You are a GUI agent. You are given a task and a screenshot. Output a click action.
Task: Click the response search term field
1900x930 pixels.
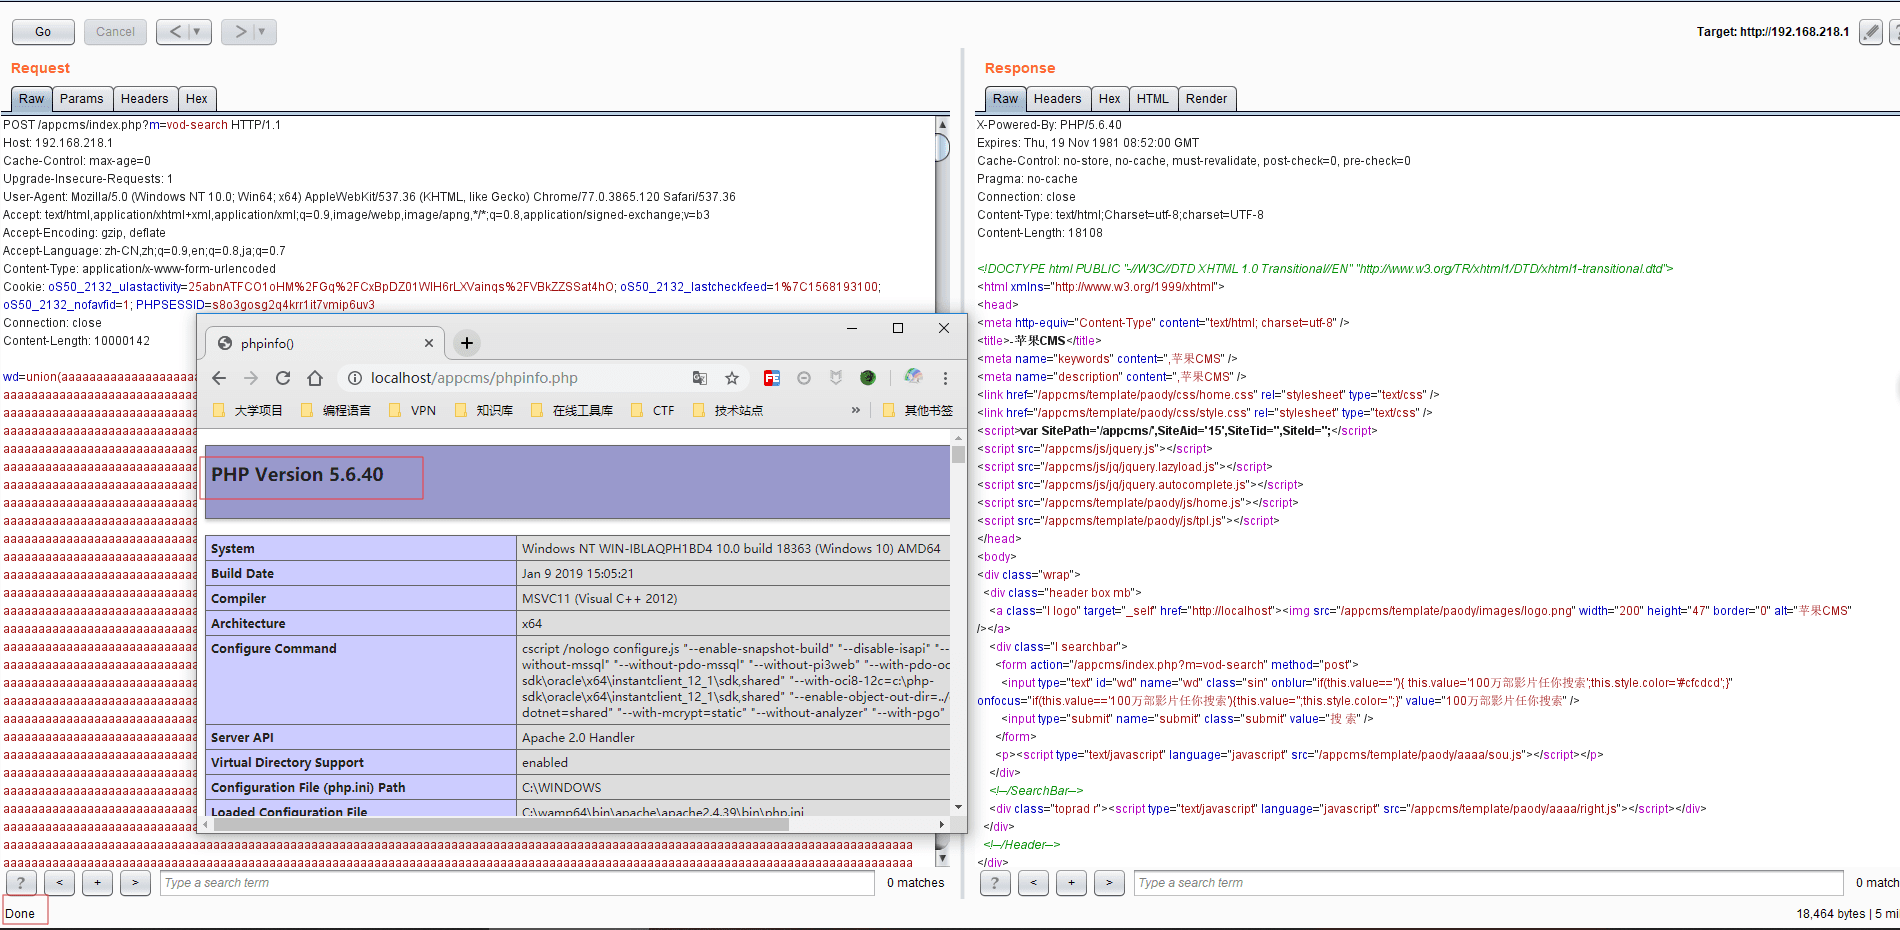[1488, 883]
